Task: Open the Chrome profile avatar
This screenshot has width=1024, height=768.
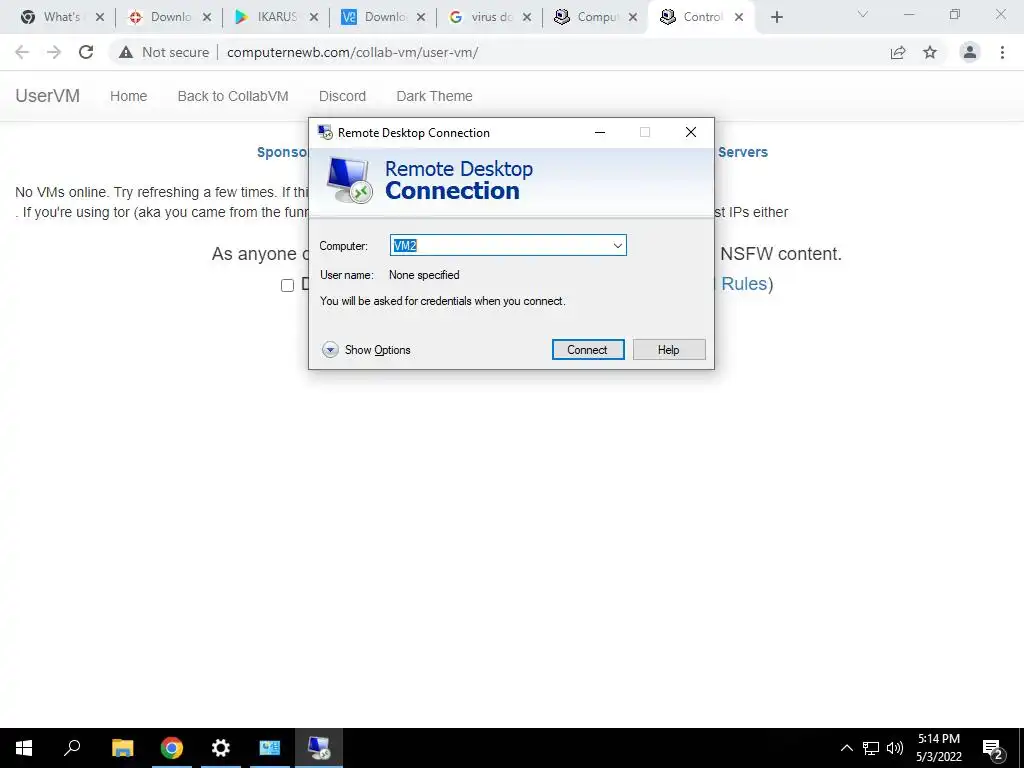Action: (970, 52)
